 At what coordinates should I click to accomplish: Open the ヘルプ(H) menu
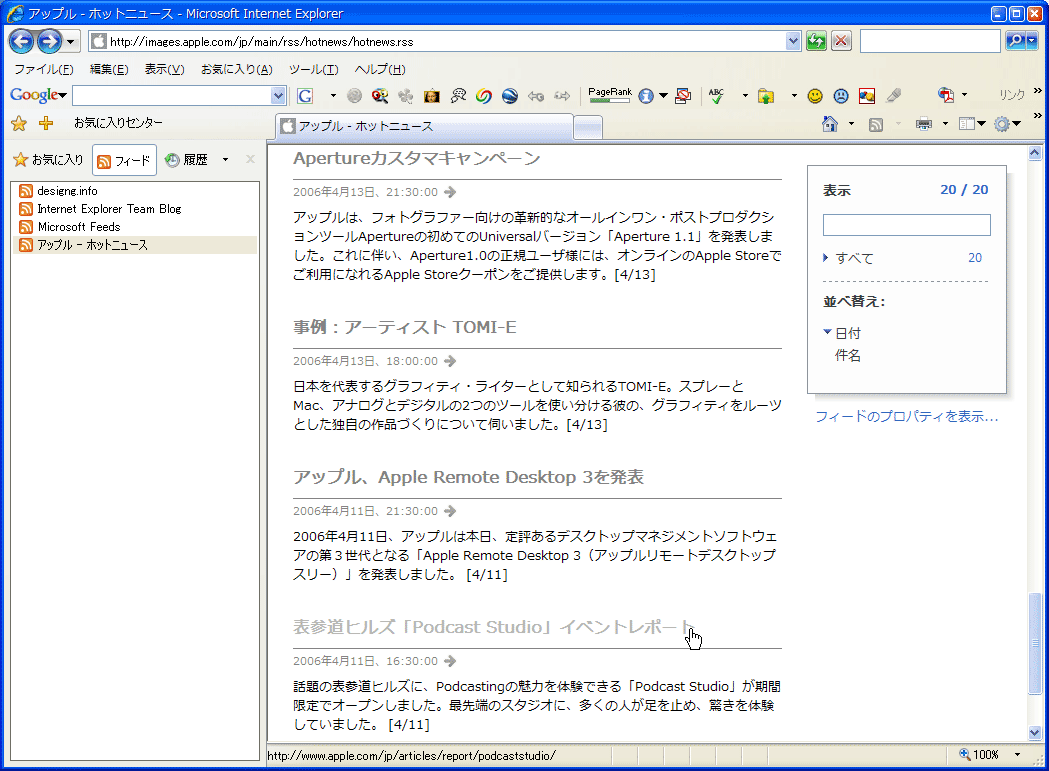point(380,70)
